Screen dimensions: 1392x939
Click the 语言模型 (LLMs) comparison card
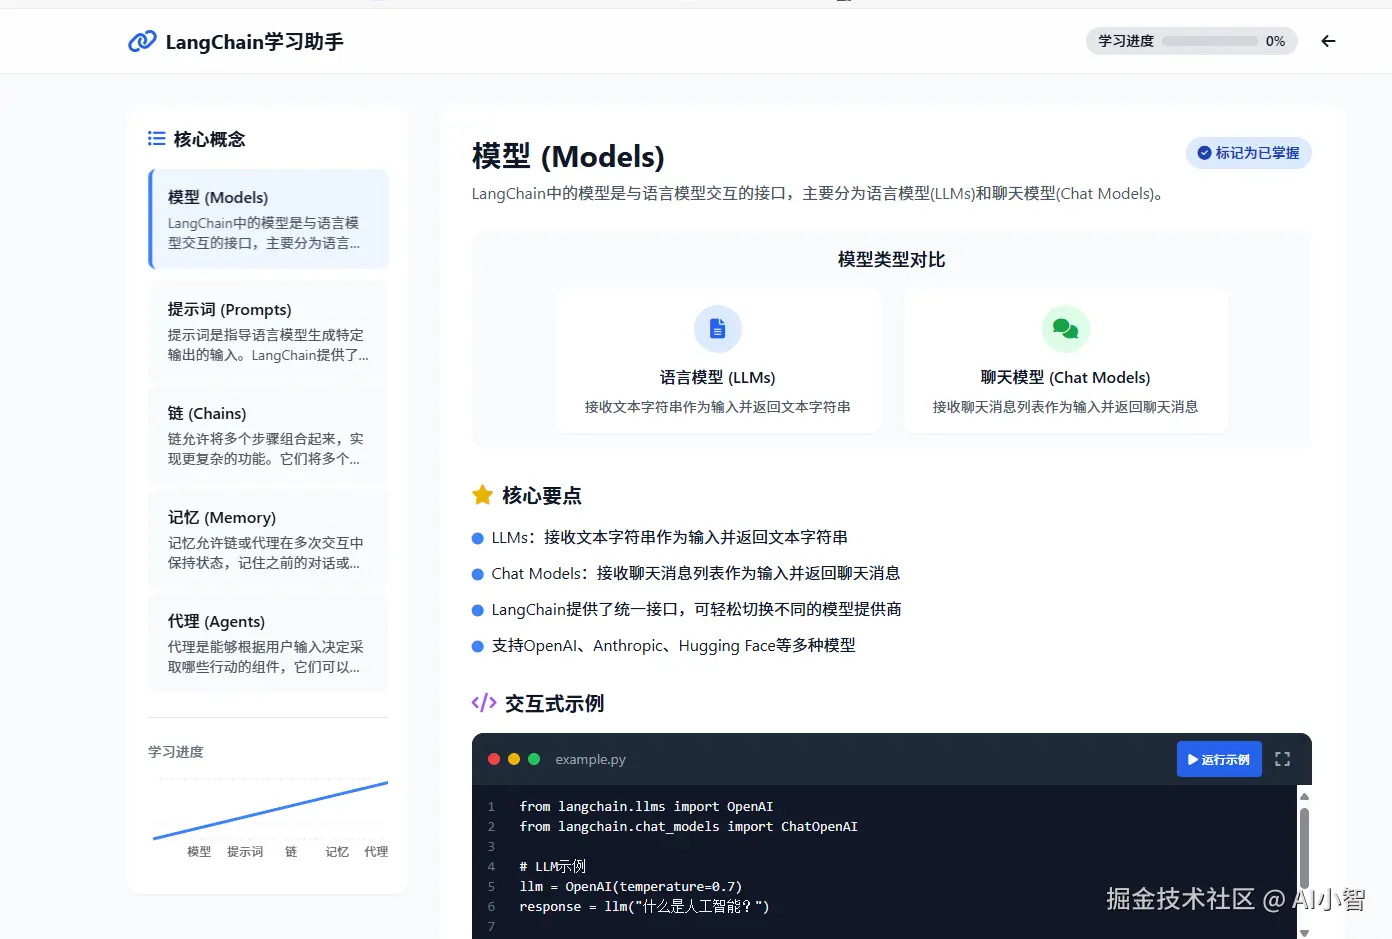tap(718, 361)
